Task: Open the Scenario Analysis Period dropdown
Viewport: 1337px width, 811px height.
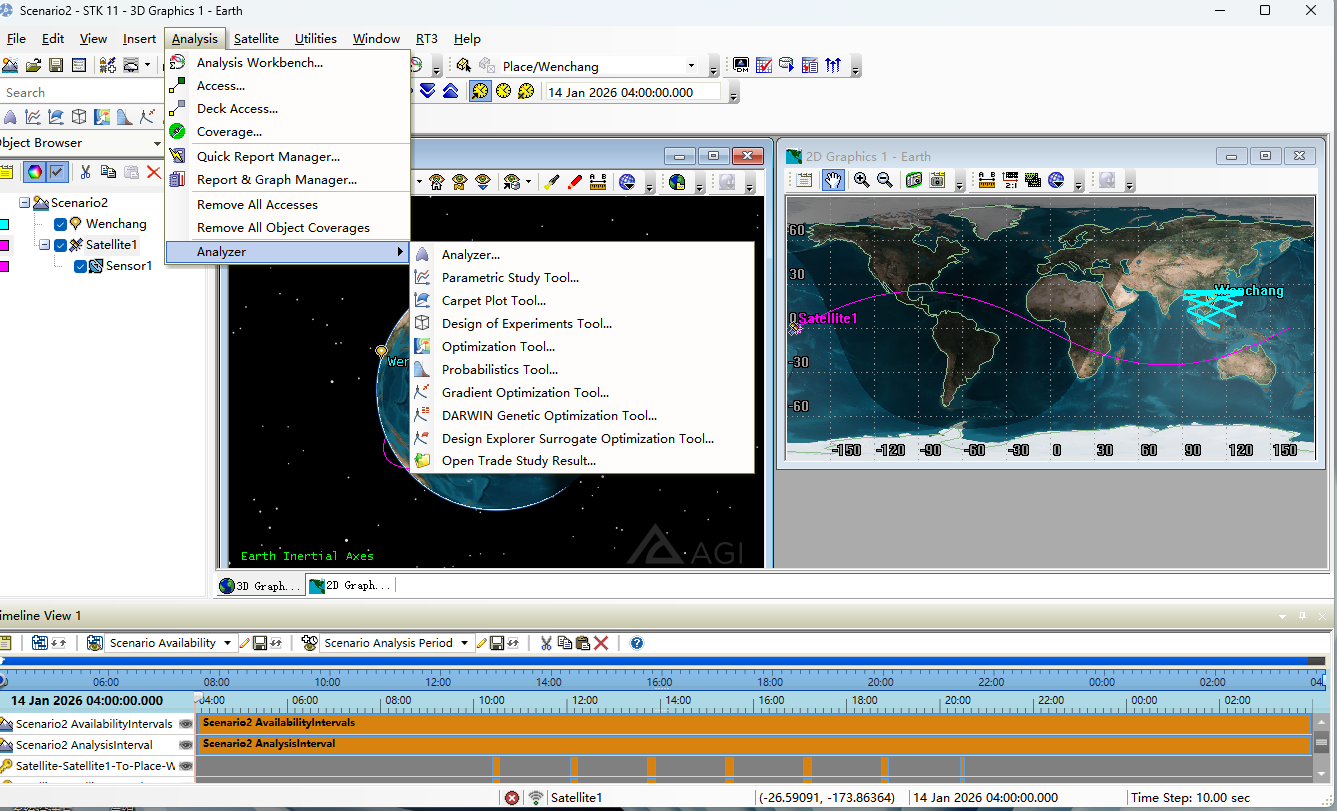Action: (x=464, y=643)
